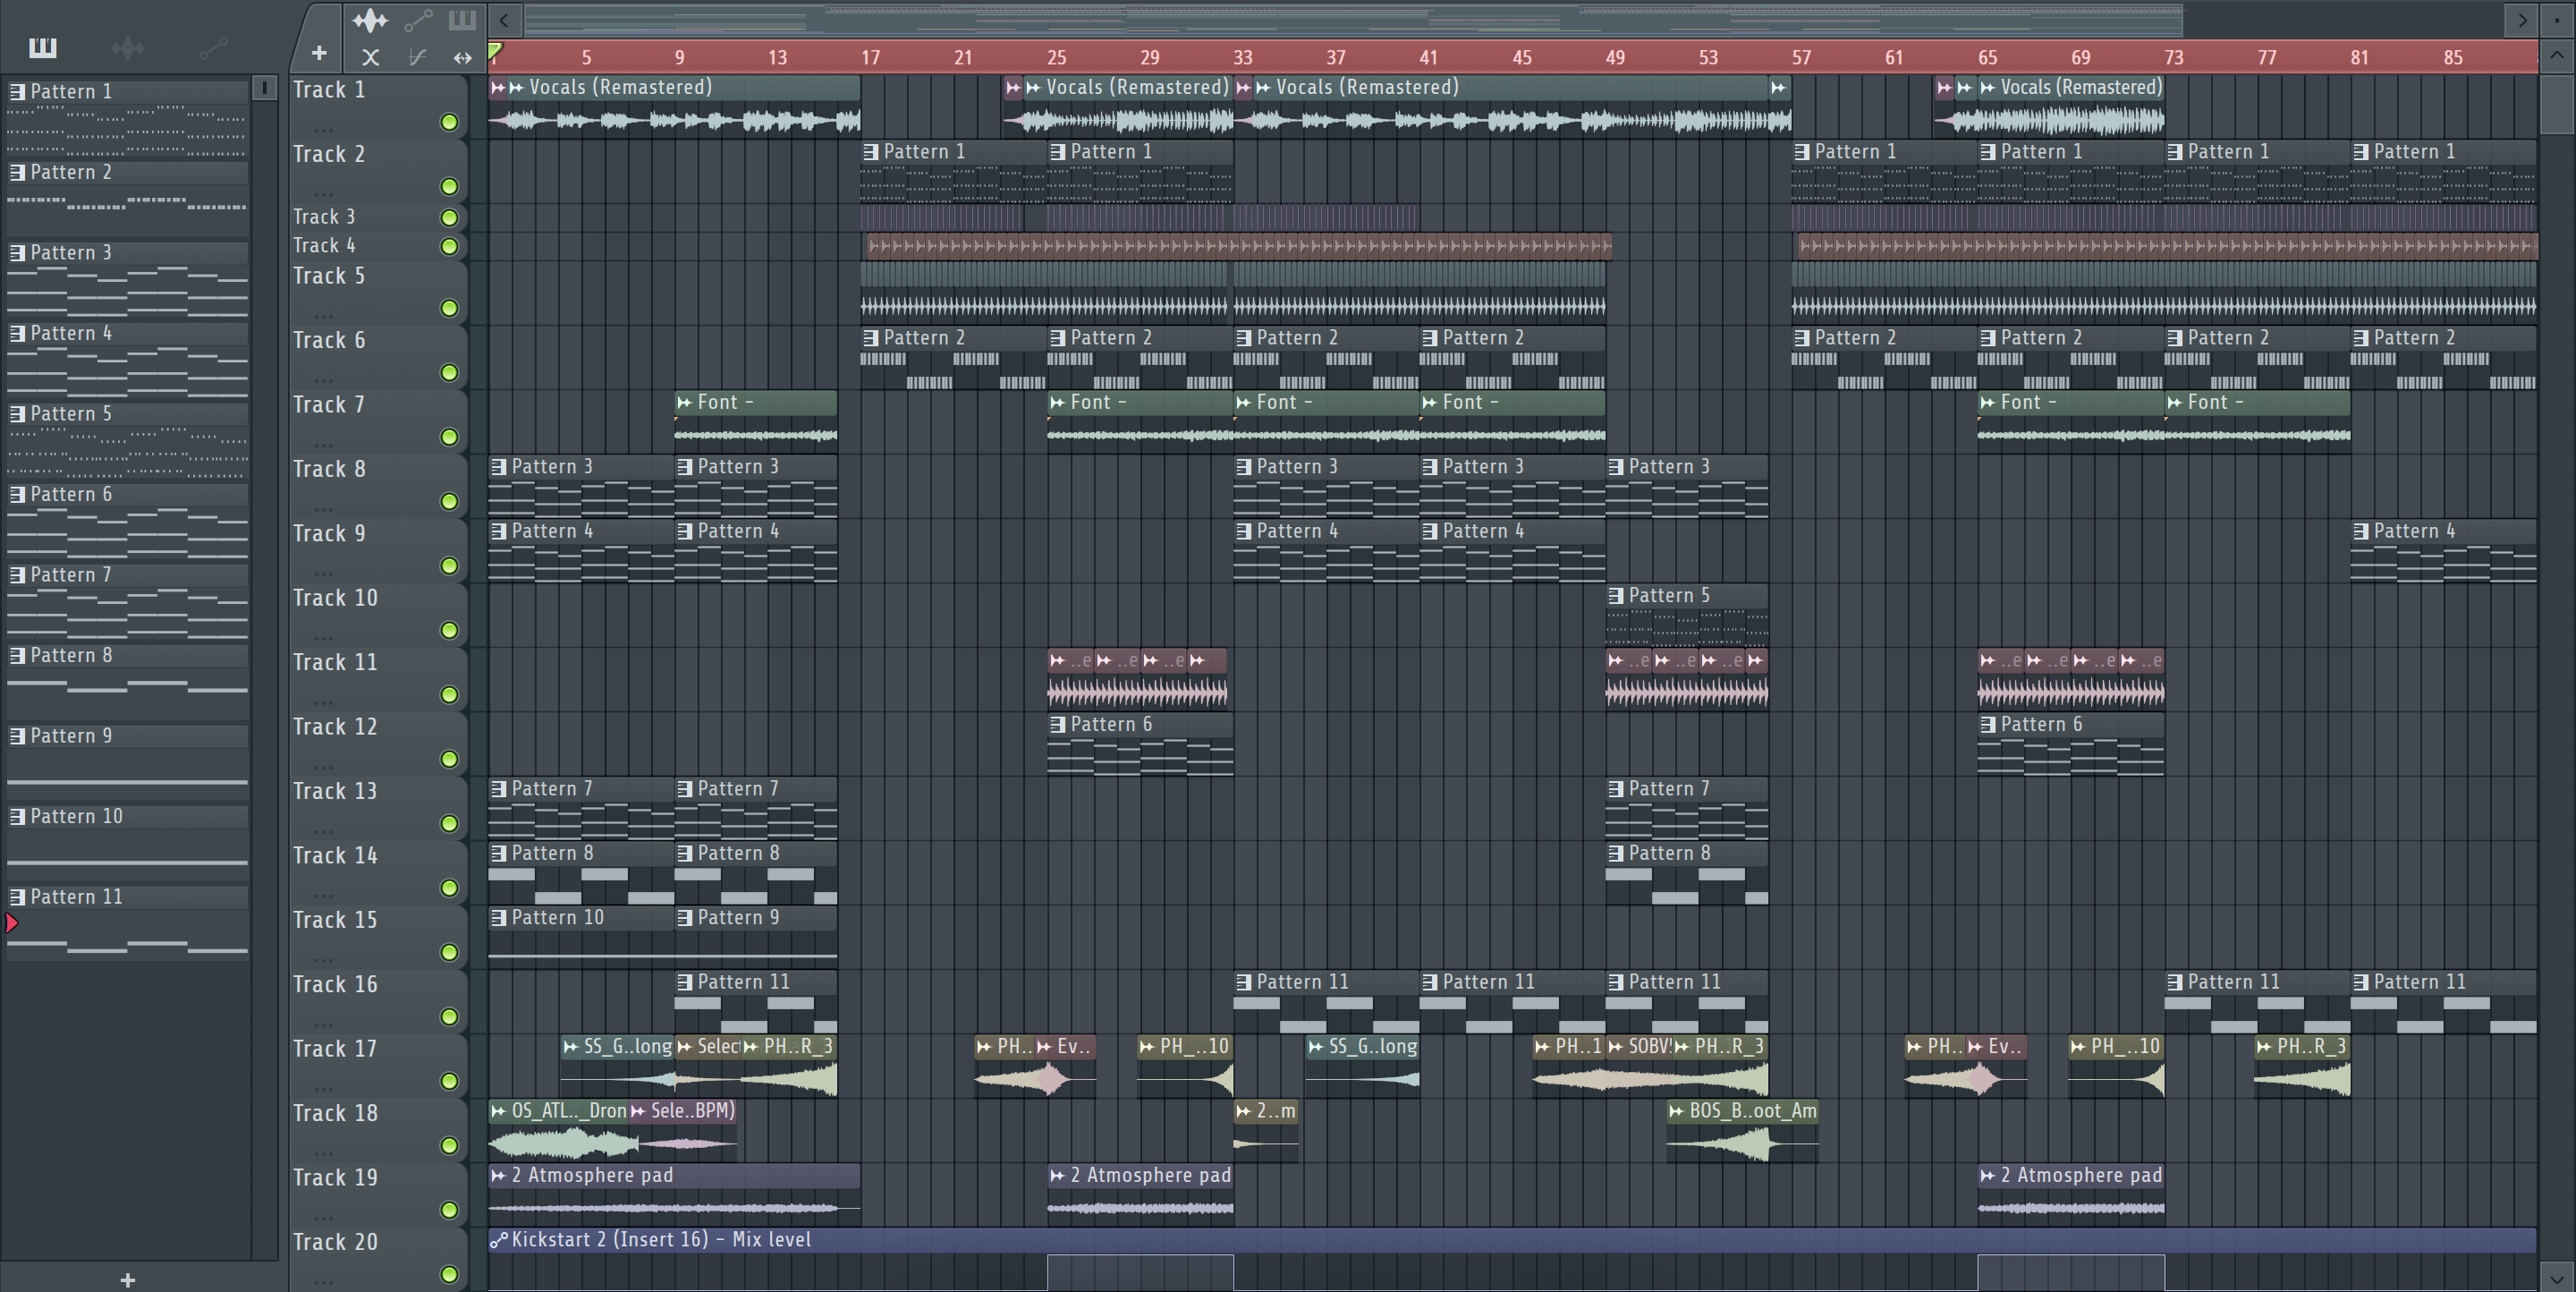The height and width of the screenshot is (1292, 2576).
Task: Click the automation icon on Kickstart 2 clip
Action: click(499, 1240)
